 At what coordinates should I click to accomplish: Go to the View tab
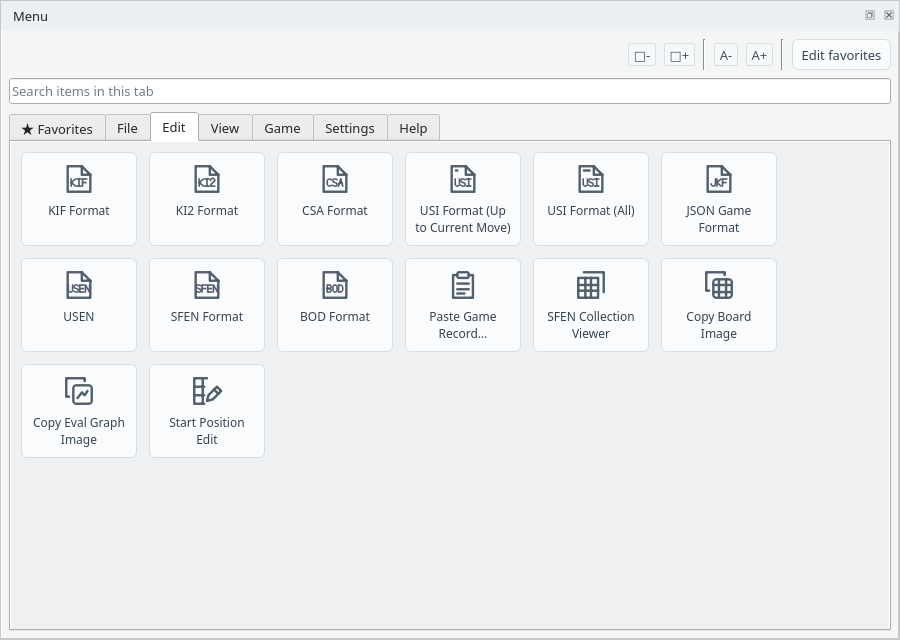[x=225, y=128]
